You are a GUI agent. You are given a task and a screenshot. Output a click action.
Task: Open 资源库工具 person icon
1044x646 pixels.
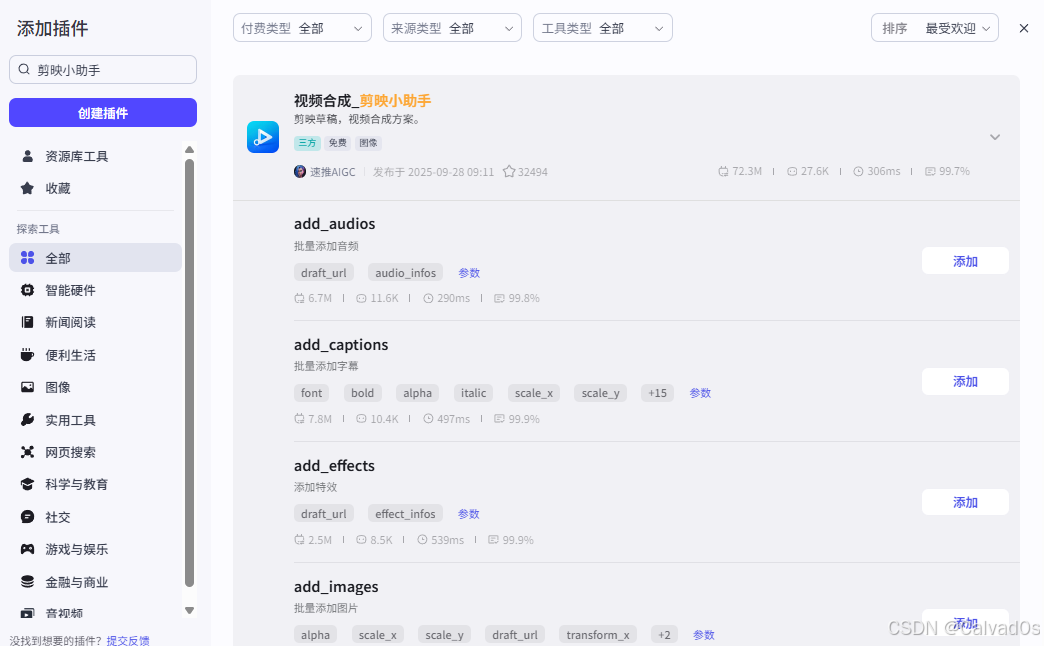coord(27,156)
